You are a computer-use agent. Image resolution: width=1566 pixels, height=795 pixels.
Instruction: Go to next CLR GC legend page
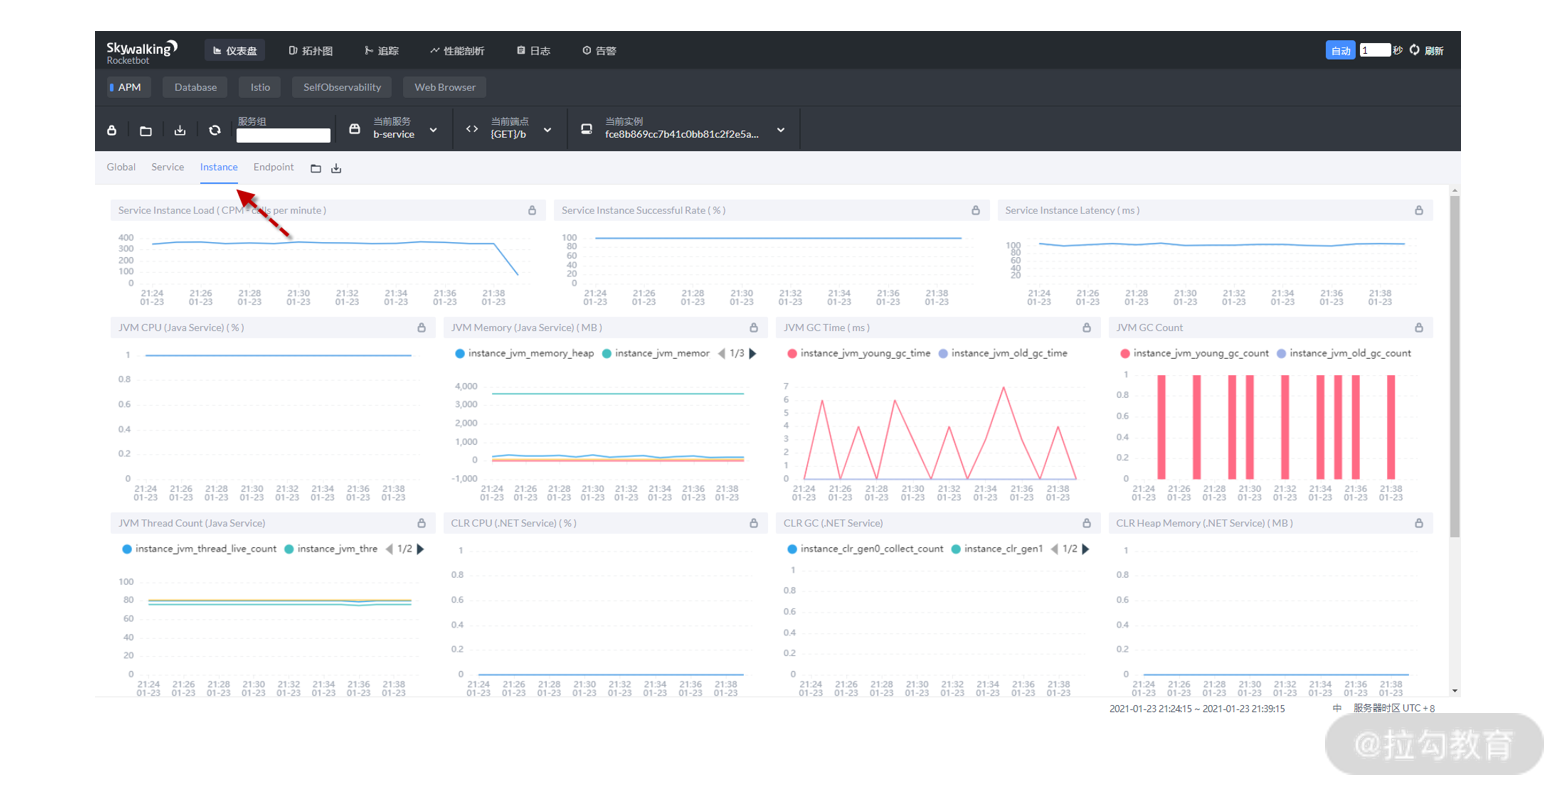tap(1086, 549)
